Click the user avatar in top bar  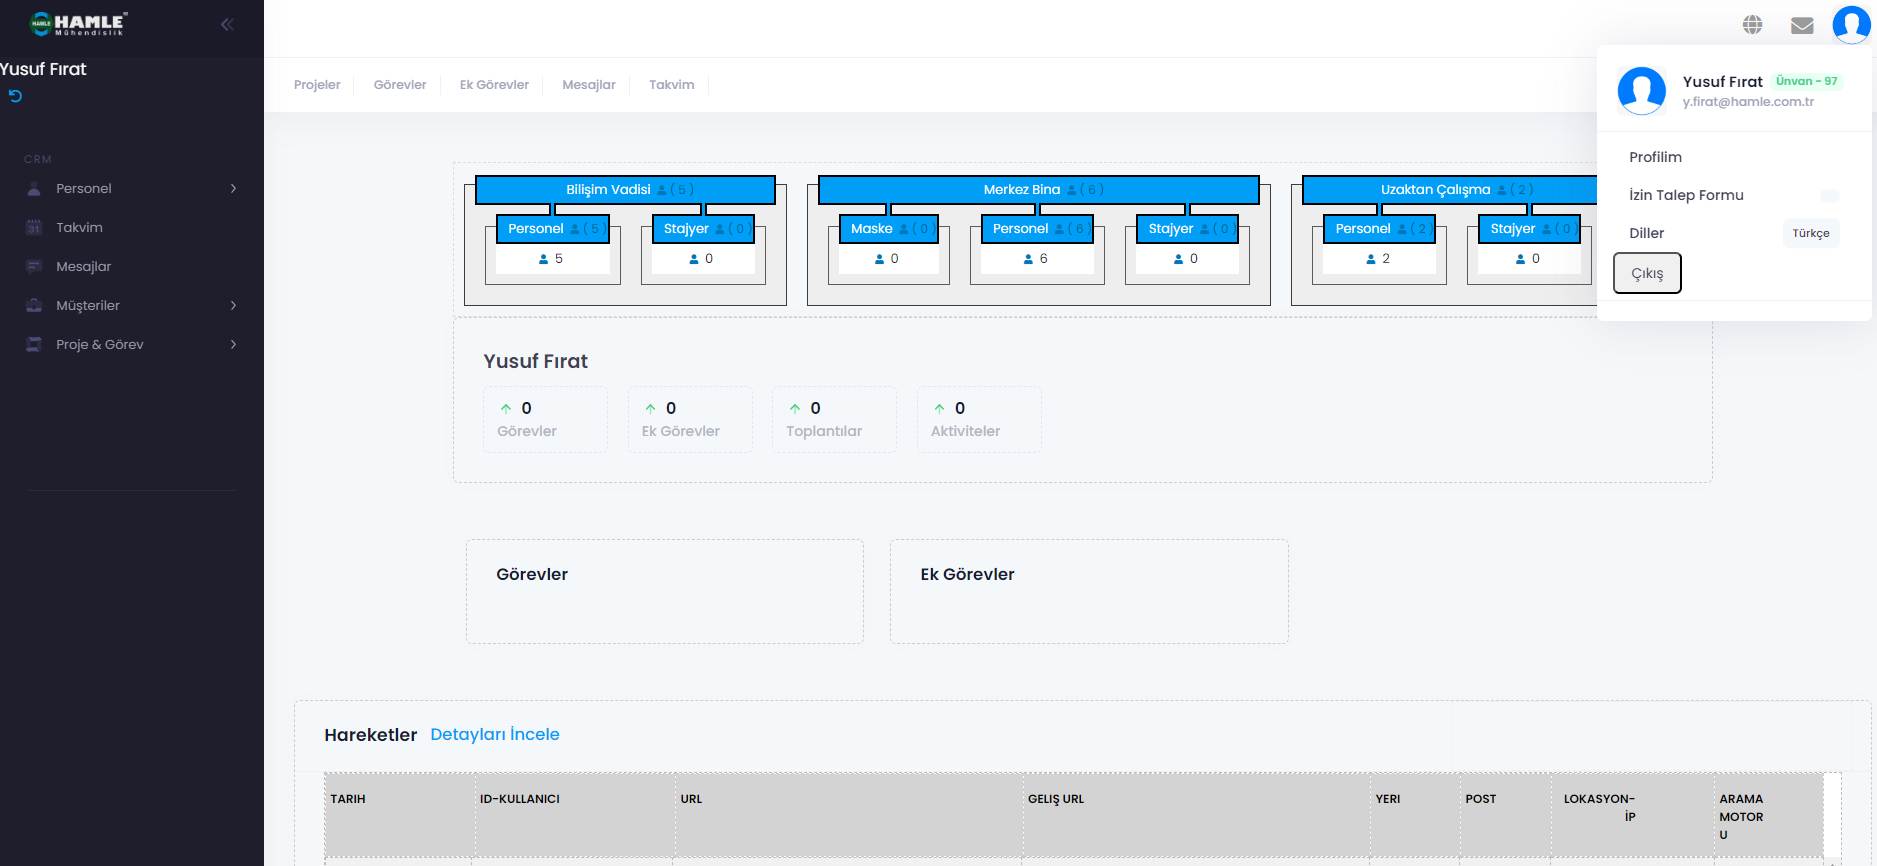pyautogui.click(x=1851, y=24)
